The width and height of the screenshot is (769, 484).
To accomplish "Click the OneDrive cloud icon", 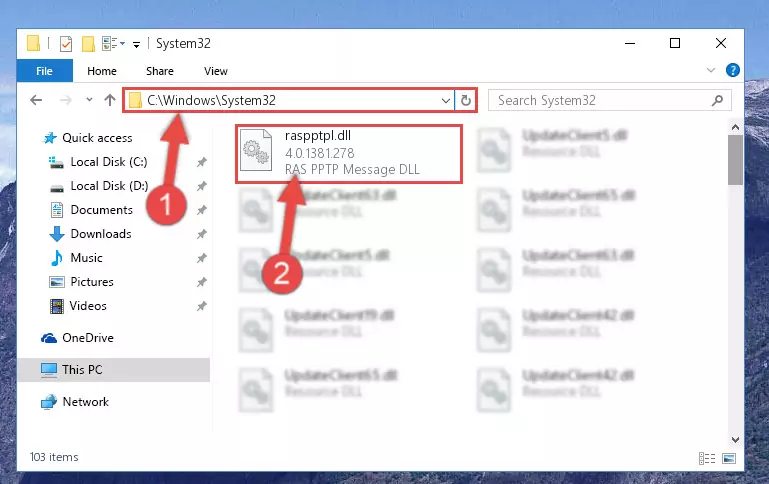I will pyautogui.click(x=49, y=338).
